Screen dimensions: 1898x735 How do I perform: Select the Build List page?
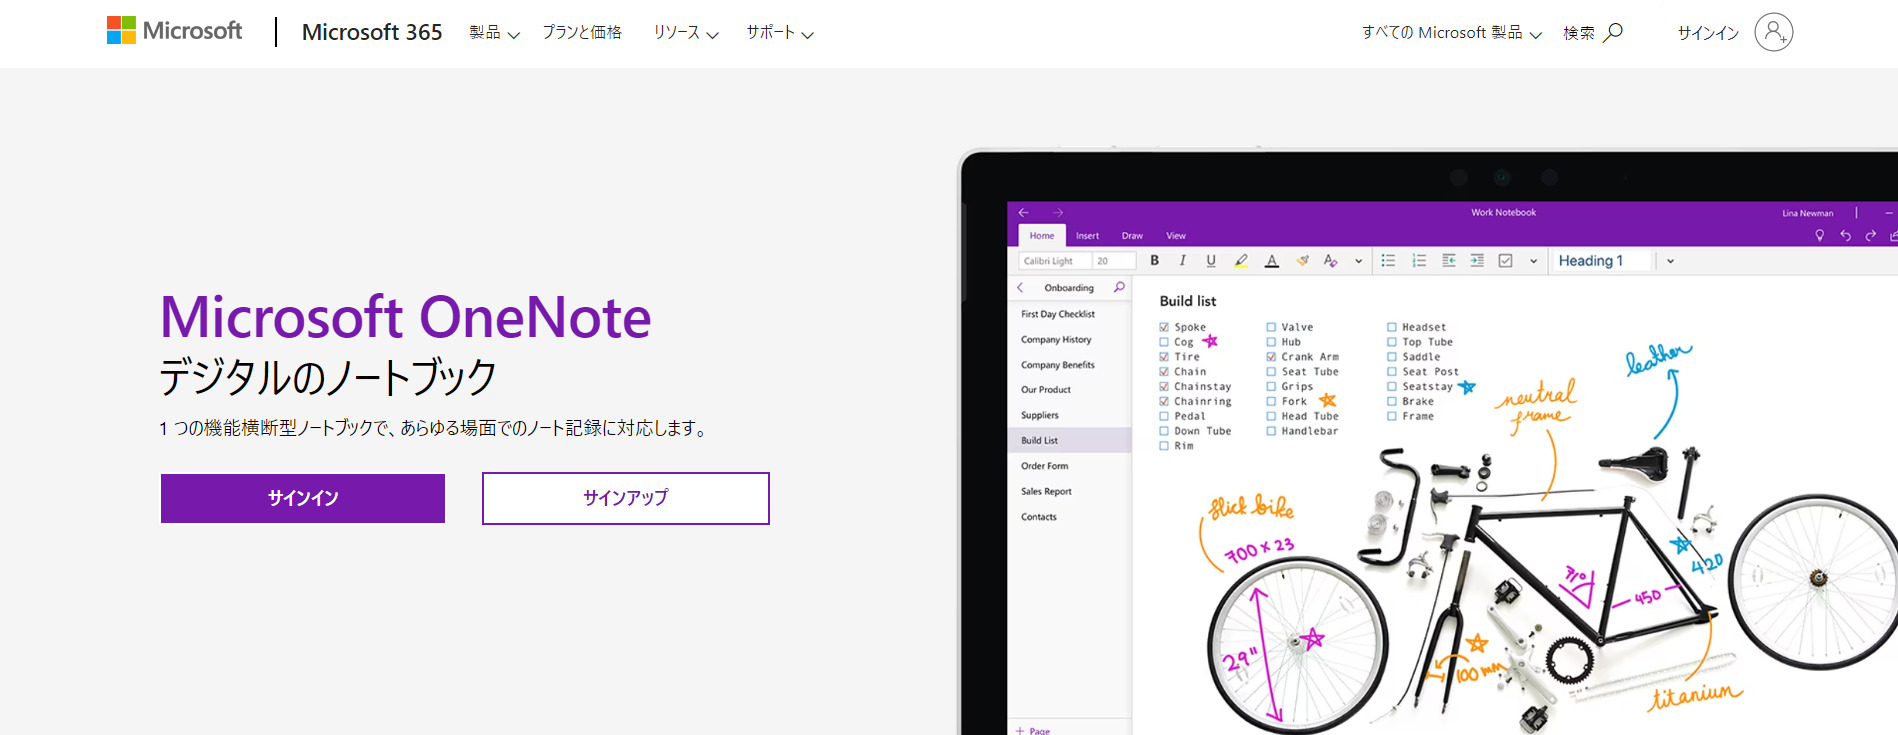point(1070,440)
